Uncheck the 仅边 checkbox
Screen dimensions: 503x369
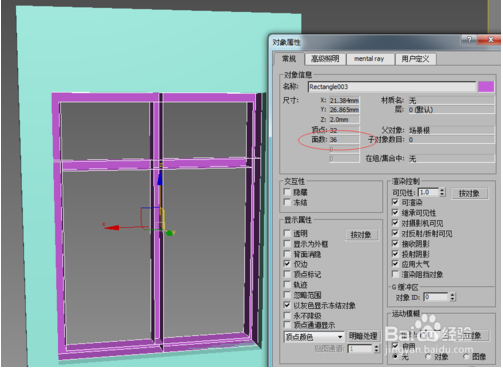(287, 264)
